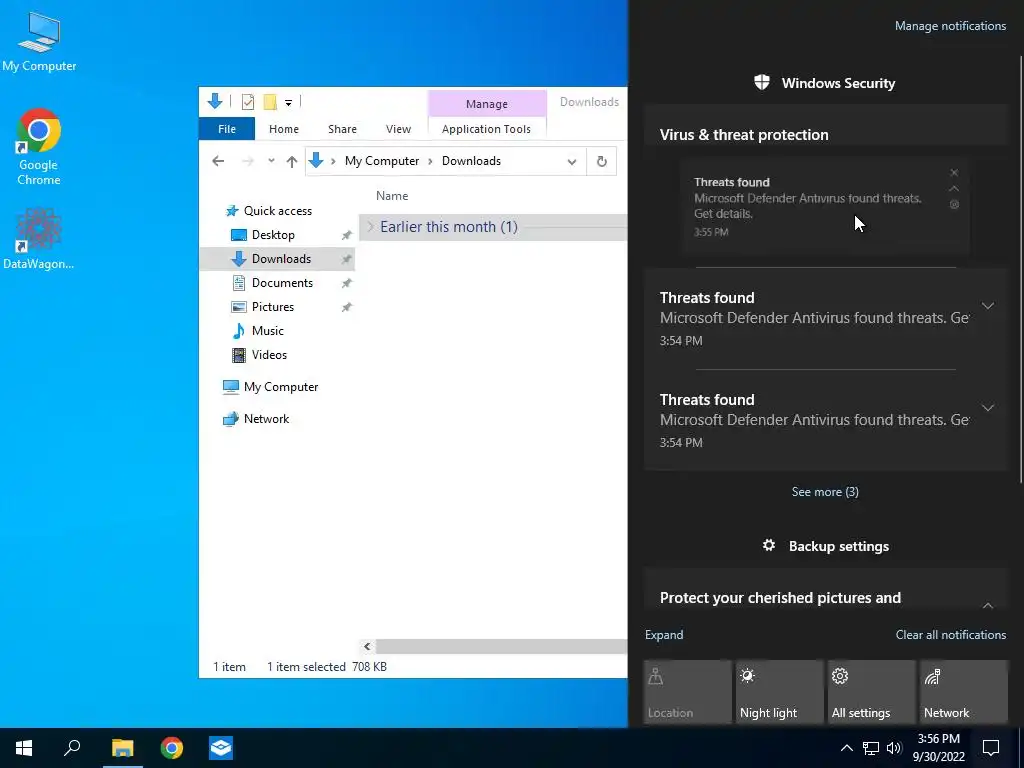Screen dimensions: 1024x768
Task: Open Chrome from the taskbar
Action: [172, 748]
